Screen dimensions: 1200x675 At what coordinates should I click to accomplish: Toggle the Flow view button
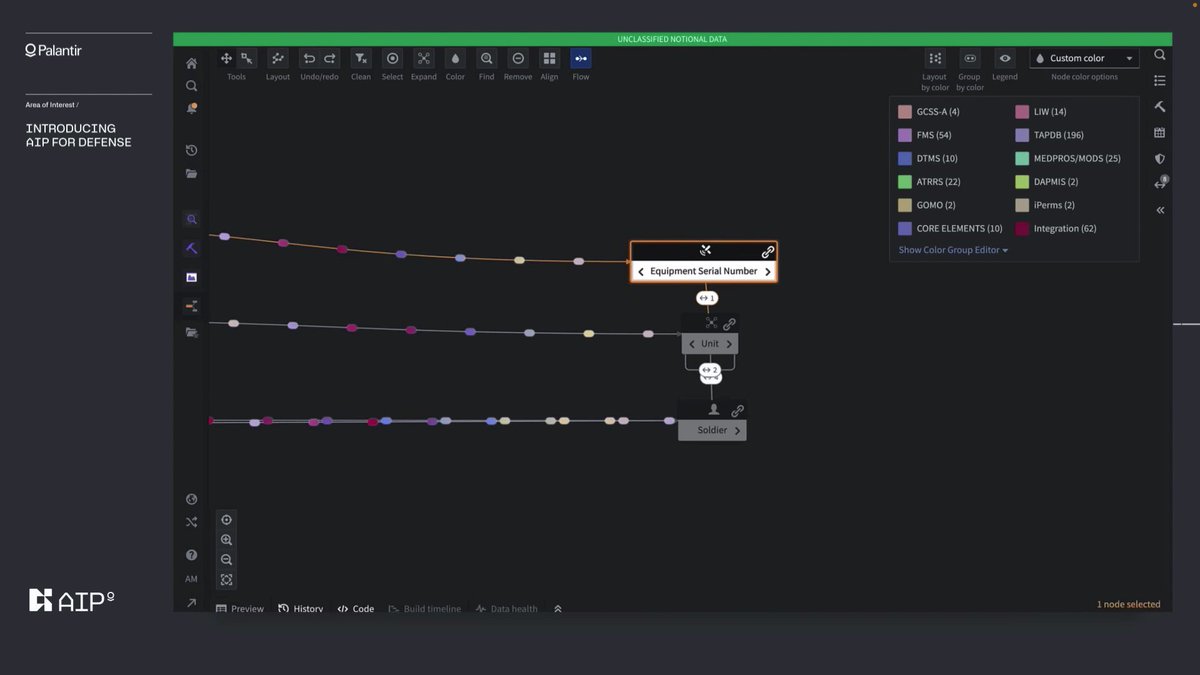coord(581,58)
